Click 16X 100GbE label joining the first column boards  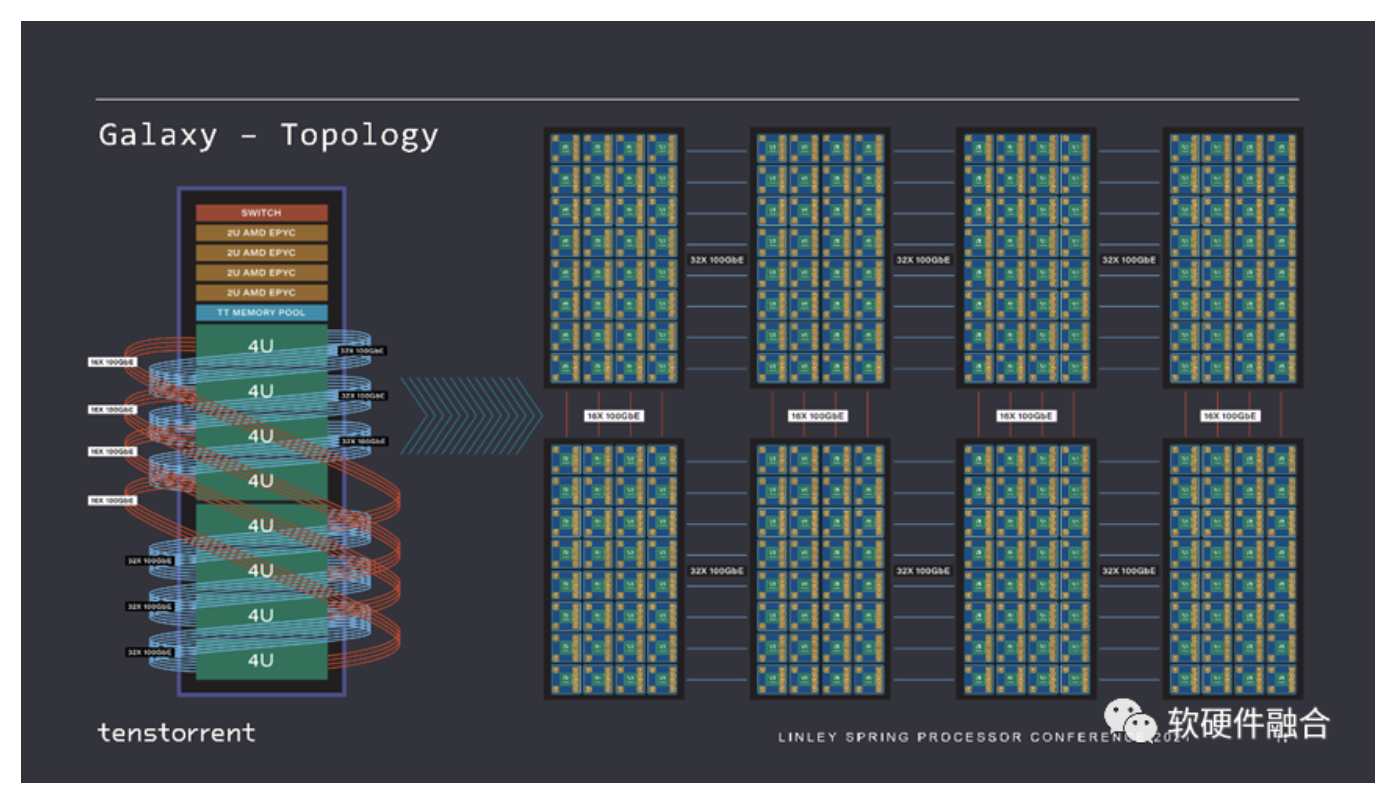click(x=613, y=415)
